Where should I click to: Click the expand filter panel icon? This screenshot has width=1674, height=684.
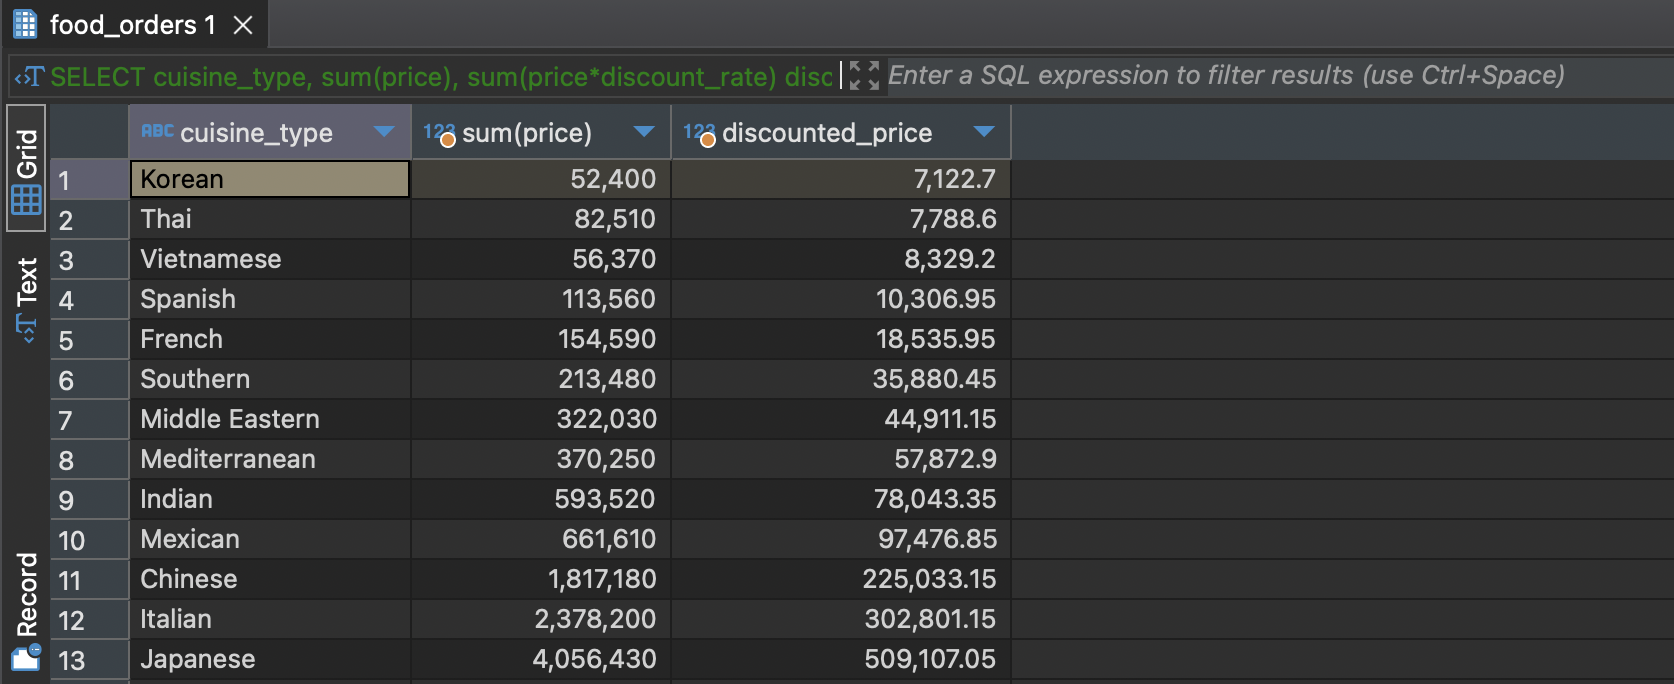tap(863, 76)
